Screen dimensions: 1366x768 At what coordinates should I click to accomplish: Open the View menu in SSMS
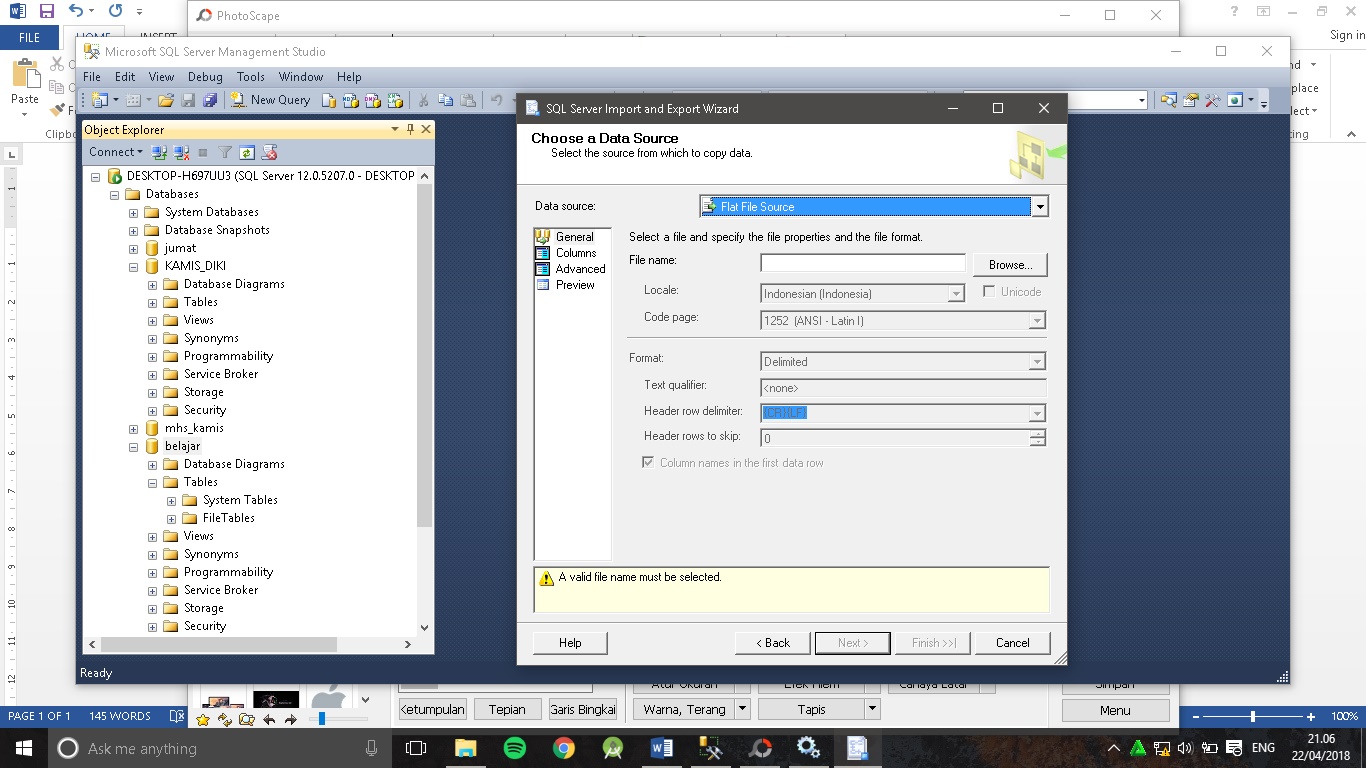click(x=161, y=77)
